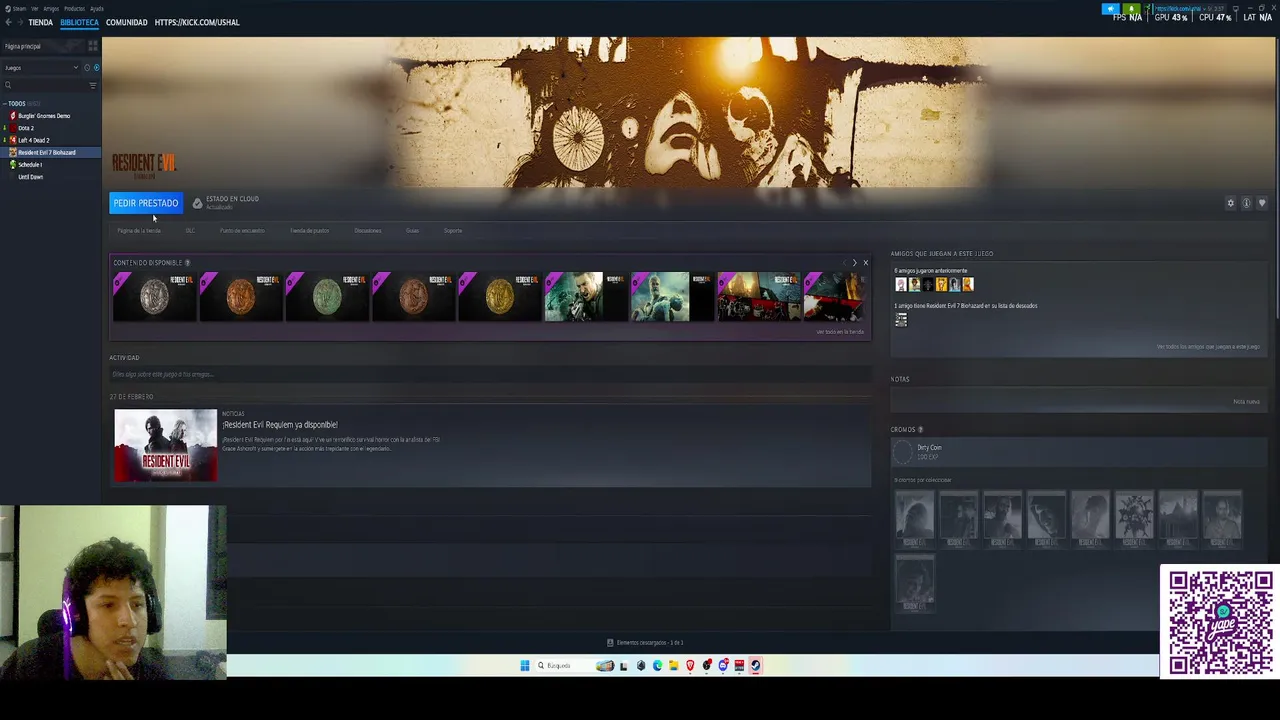
Task: Open the Discusiones link
Action: pos(368,231)
